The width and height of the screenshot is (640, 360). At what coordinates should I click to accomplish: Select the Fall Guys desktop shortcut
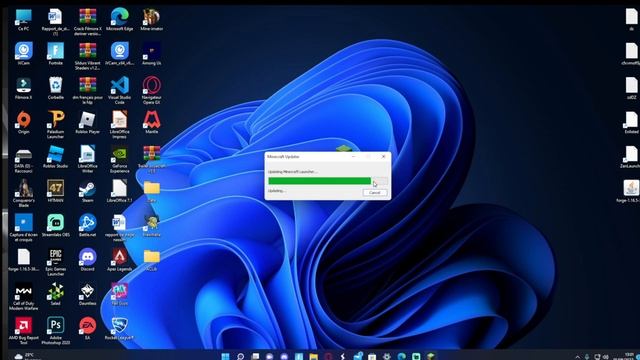(120, 294)
